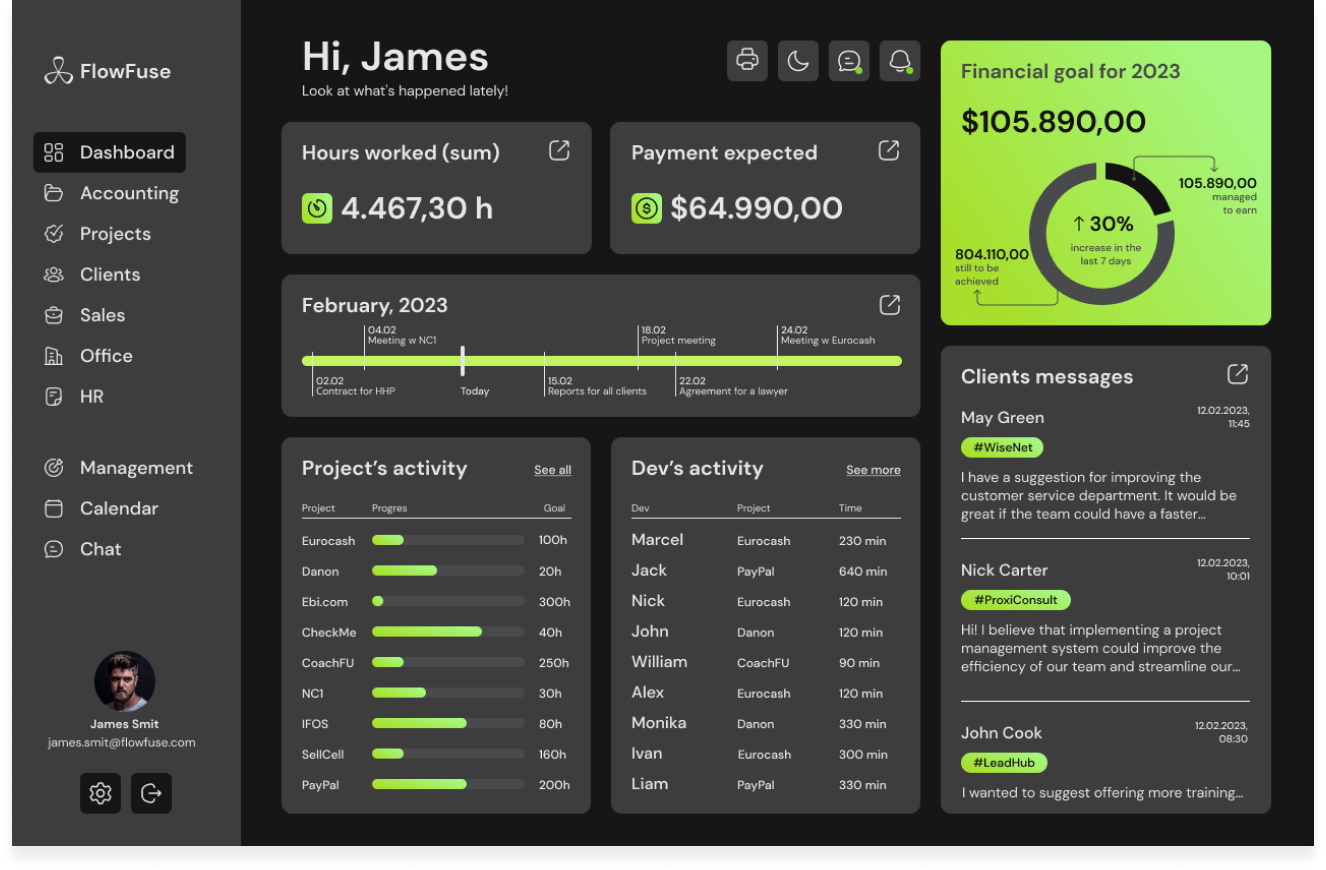Click the CheckMe project progress bar
The image size is (1326, 870).
coord(447,632)
